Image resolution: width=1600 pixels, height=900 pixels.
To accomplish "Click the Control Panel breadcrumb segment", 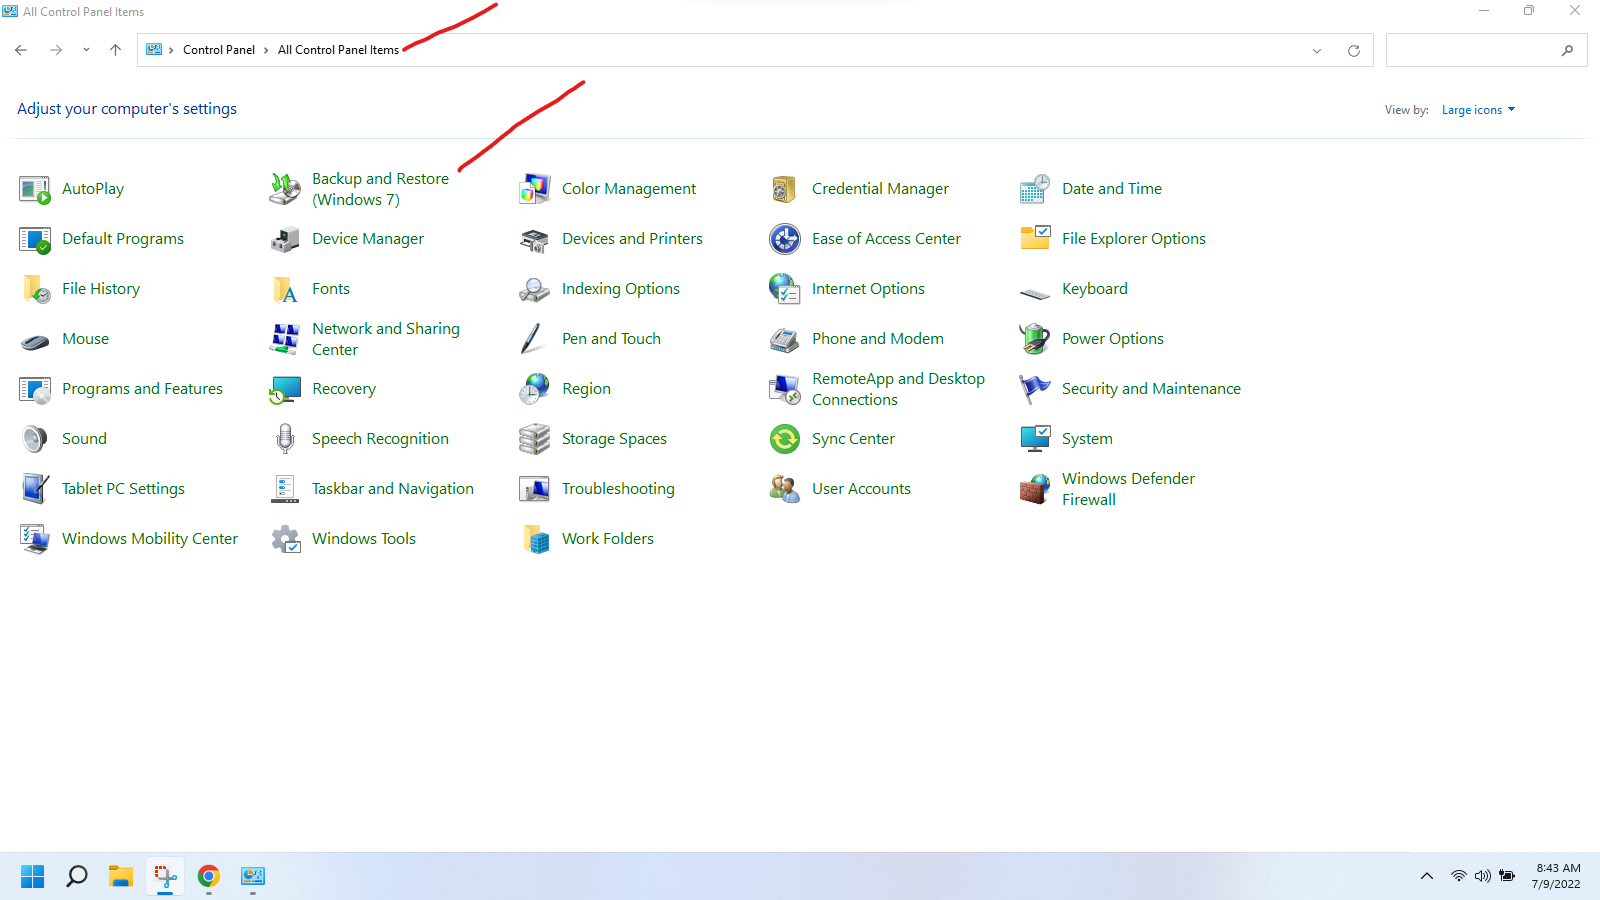I will click(219, 50).
